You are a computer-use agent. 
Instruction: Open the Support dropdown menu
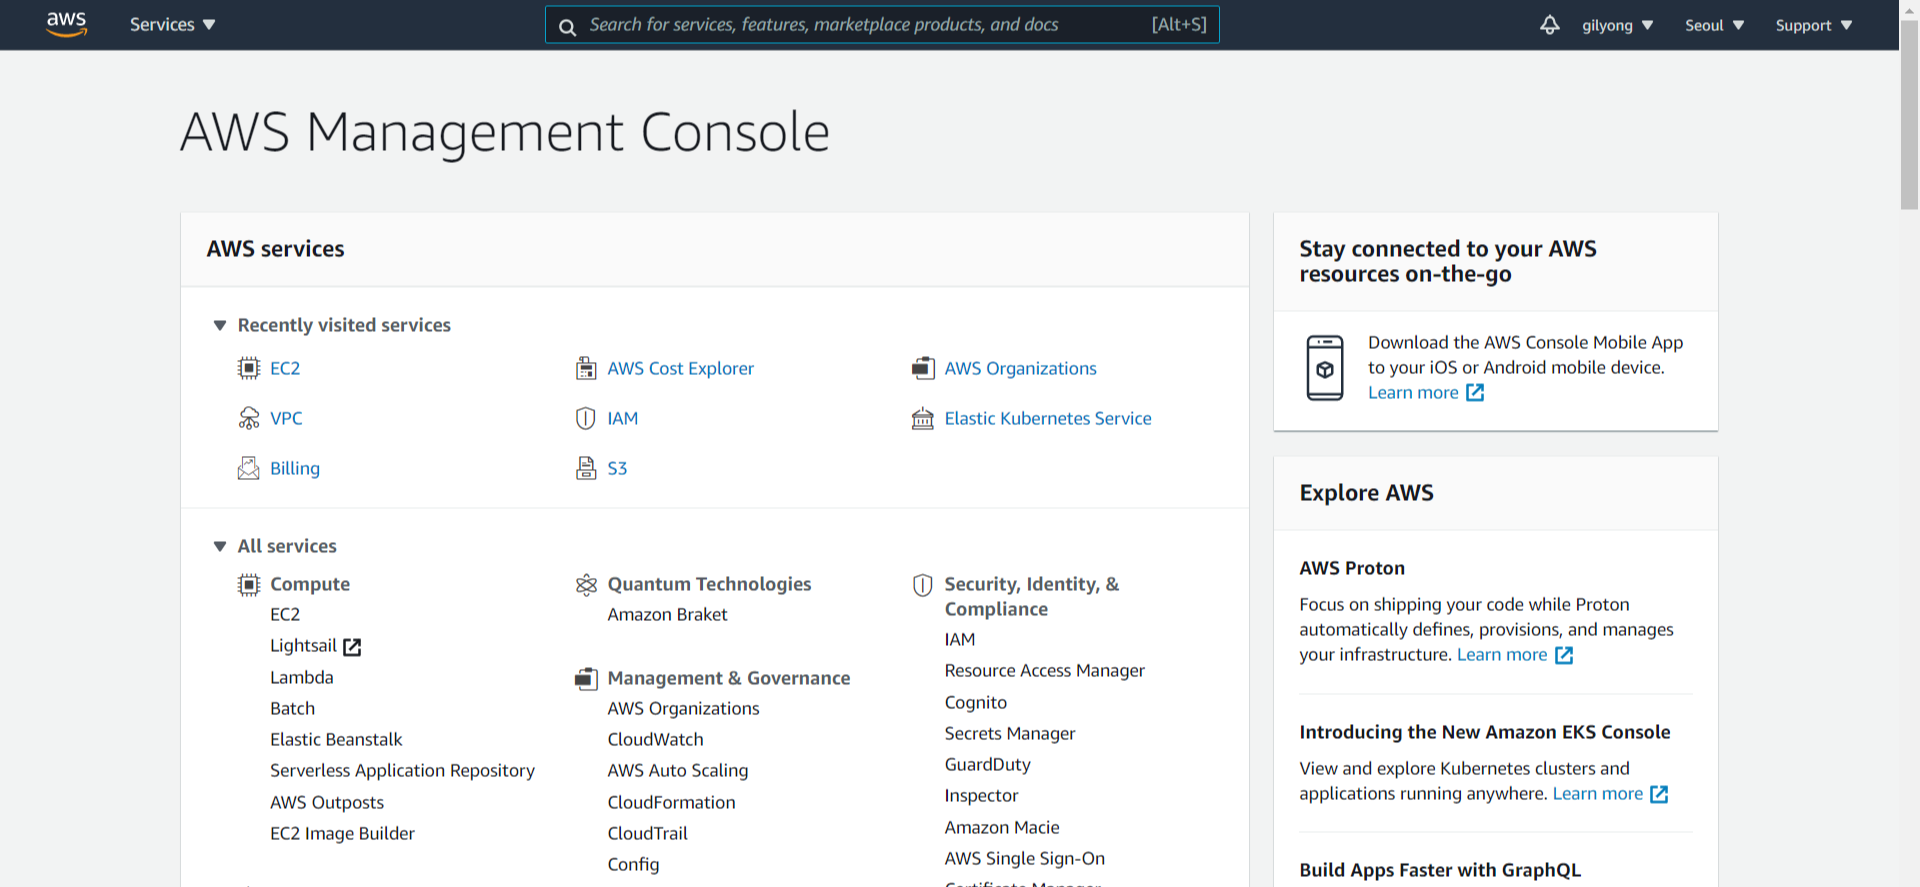pos(1814,25)
